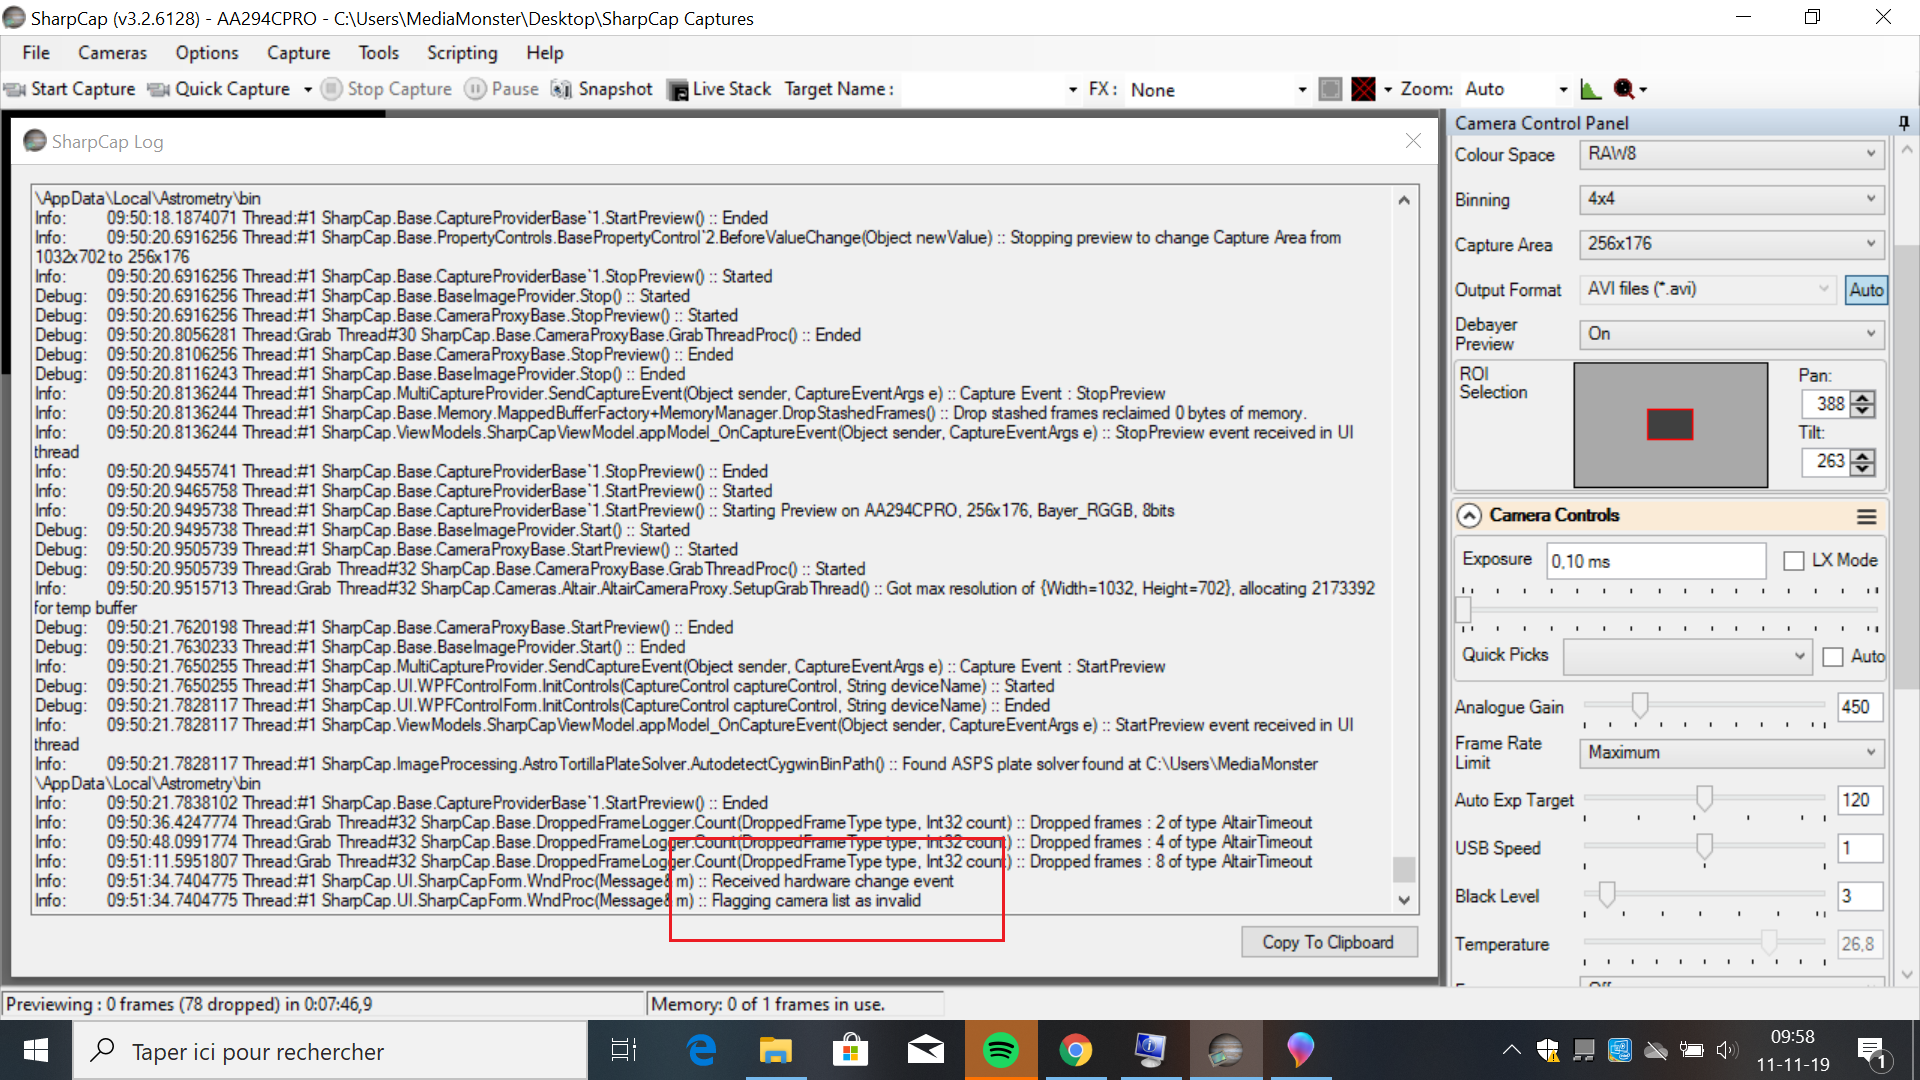The height and width of the screenshot is (1080, 1920).
Task: Open the Help menu
Action: click(545, 53)
